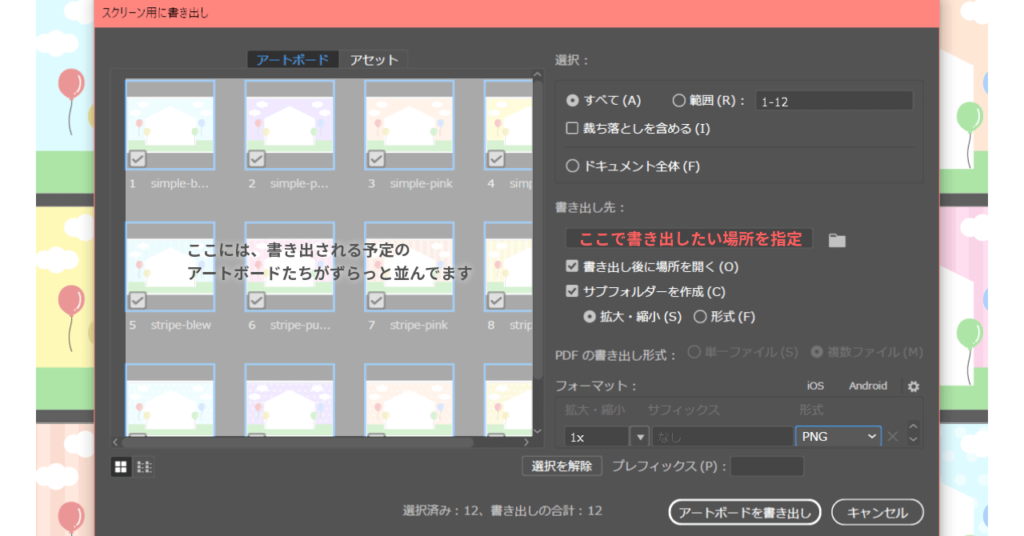The image size is (1024, 536).
Task: Select ドキュメント全体 (F) radio option
Action: 572,166
